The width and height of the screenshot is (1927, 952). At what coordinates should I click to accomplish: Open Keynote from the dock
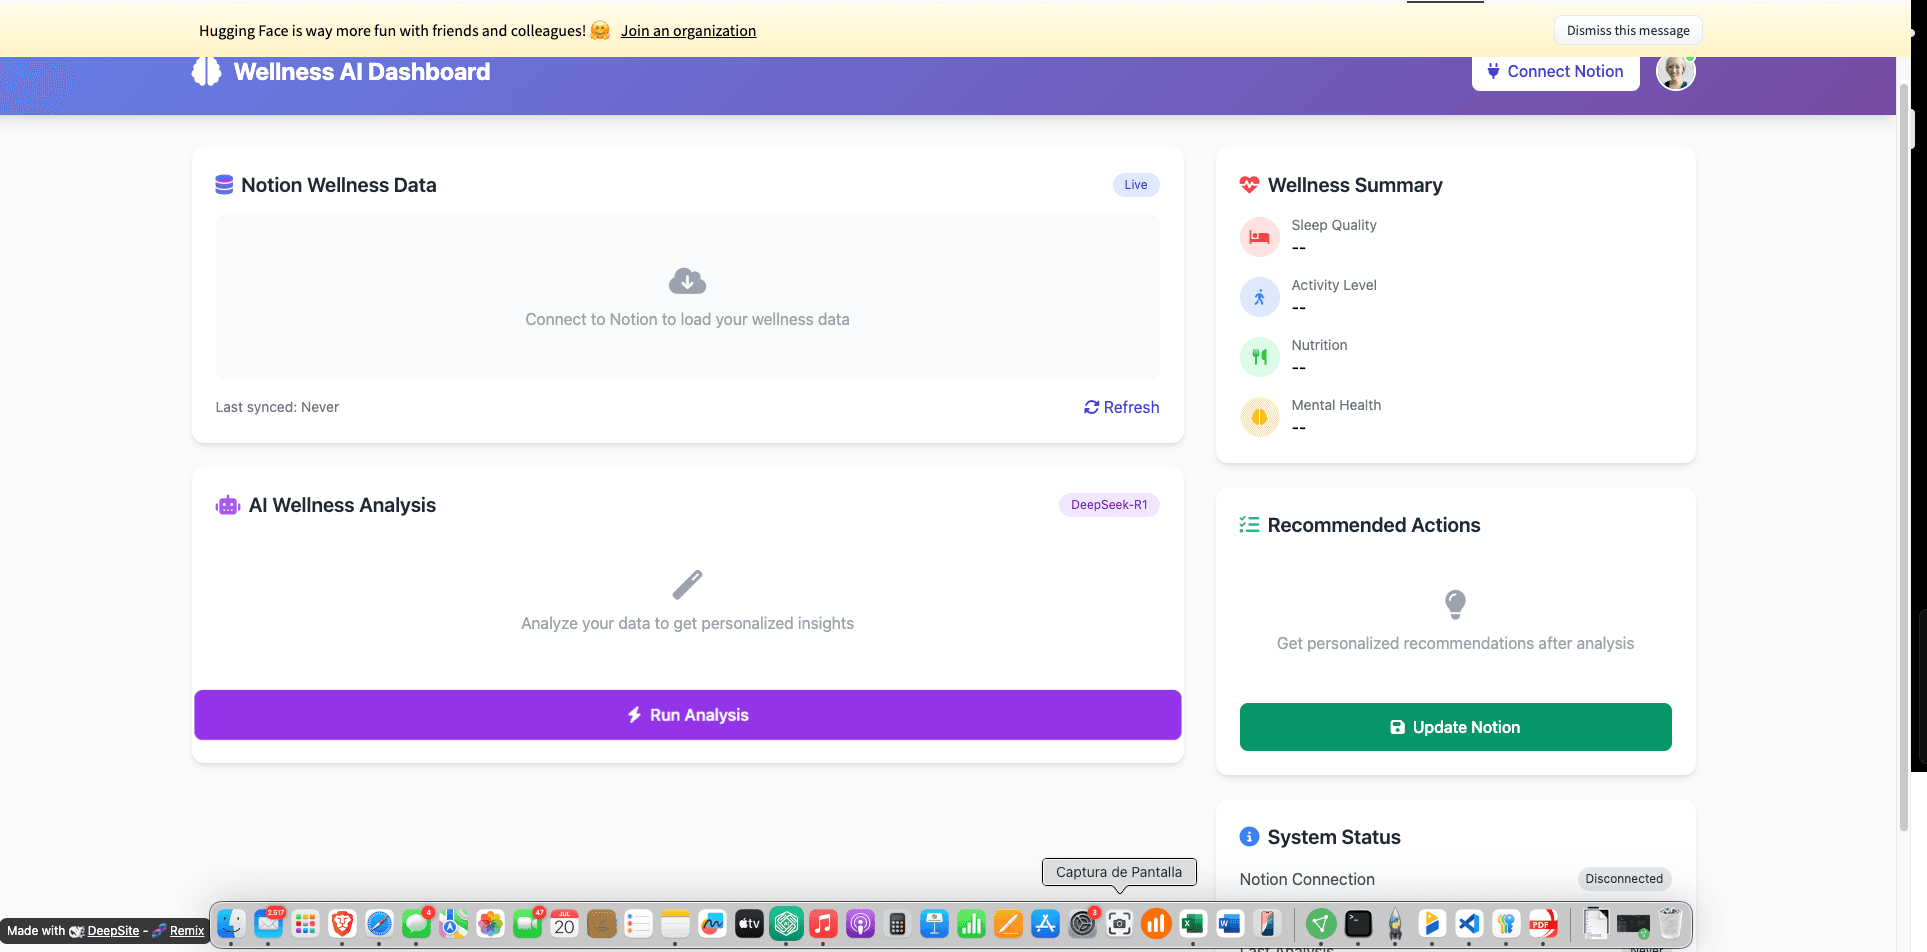934,924
